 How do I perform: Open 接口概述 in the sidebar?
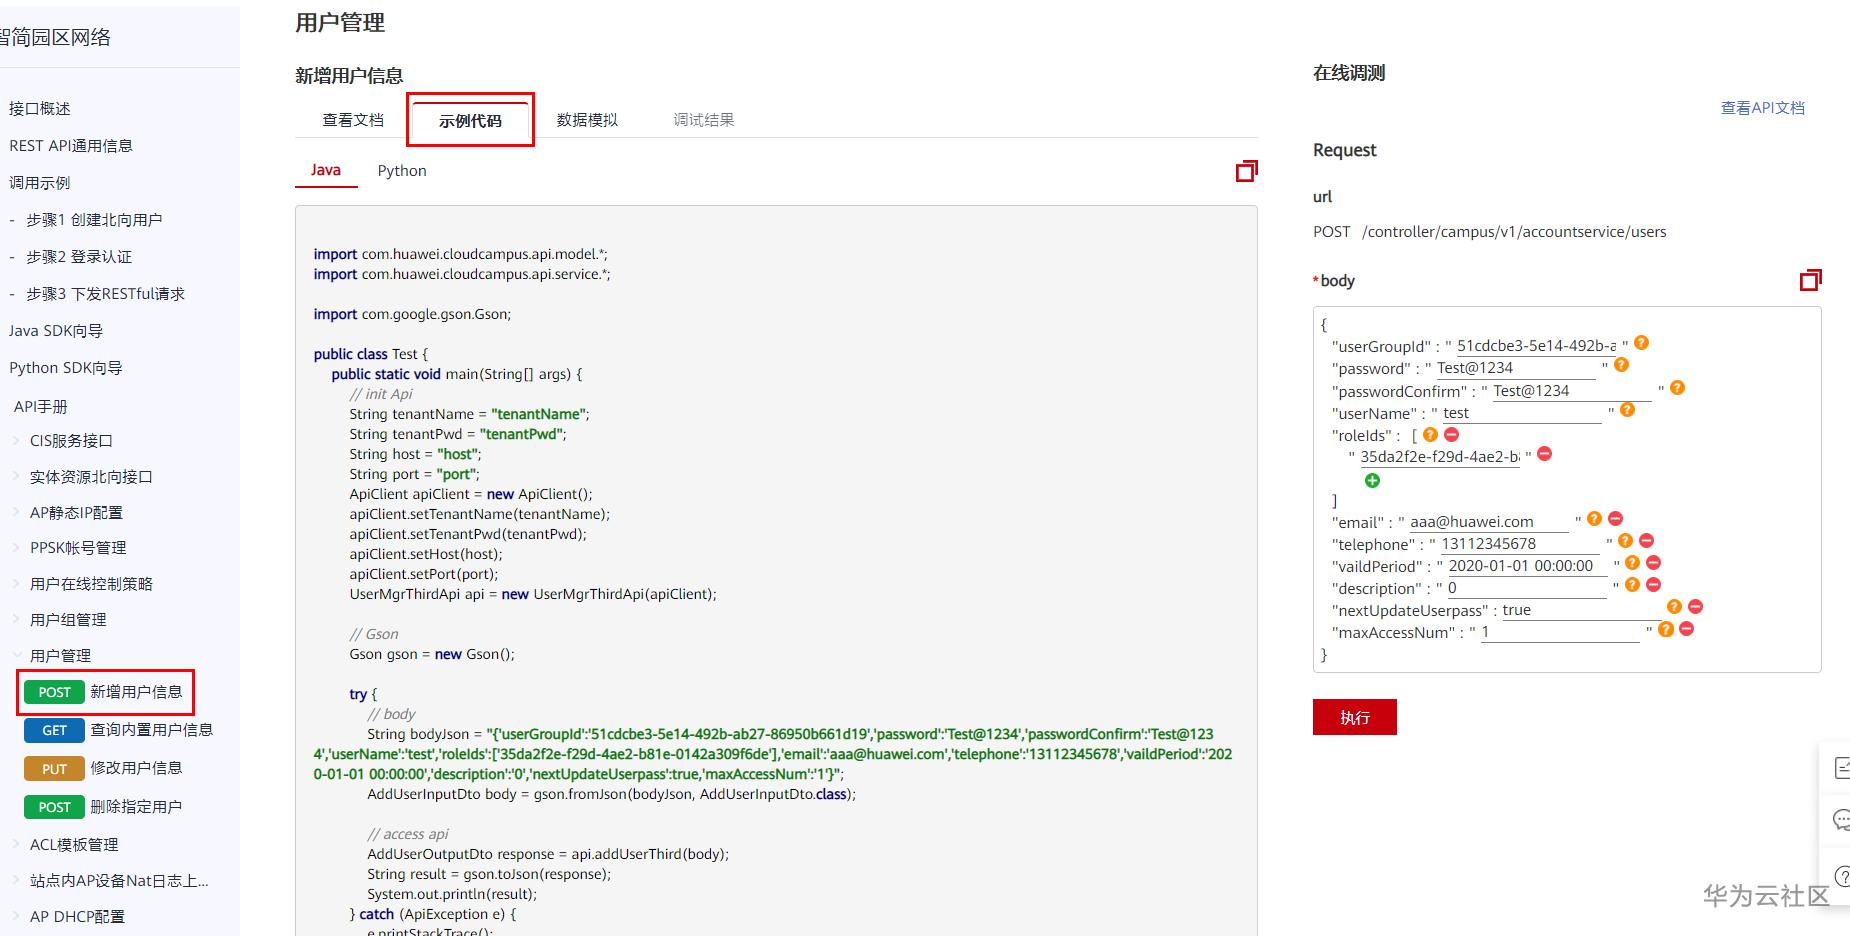[40, 109]
